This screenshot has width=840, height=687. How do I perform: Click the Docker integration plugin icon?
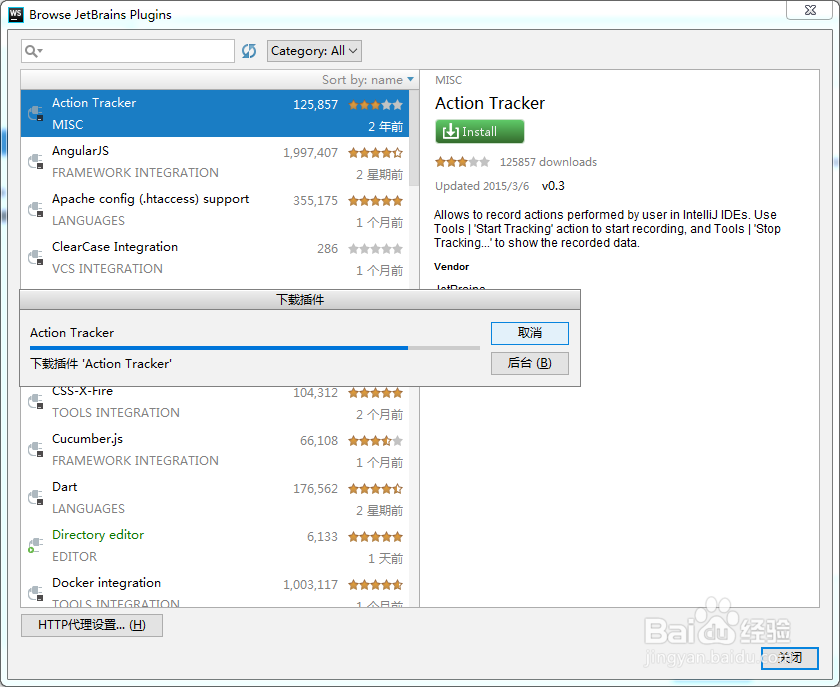tap(36, 593)
